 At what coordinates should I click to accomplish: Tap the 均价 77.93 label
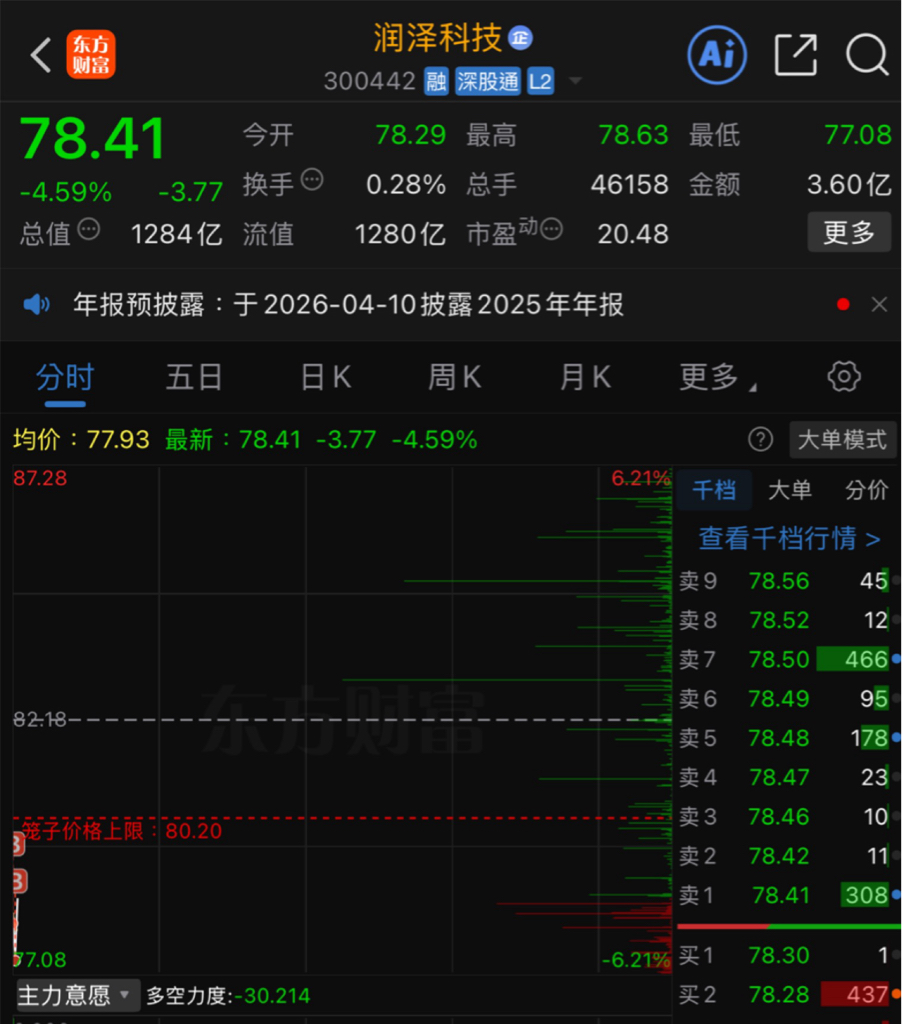click(81, 440)
